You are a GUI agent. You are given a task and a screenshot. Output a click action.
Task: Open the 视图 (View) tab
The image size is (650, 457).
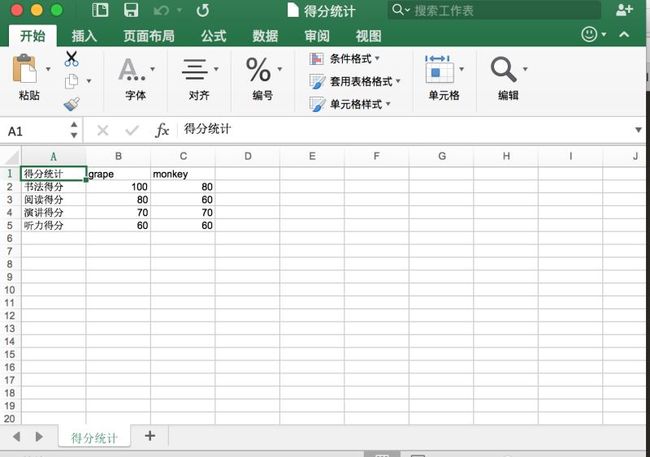tap(368, 36)
